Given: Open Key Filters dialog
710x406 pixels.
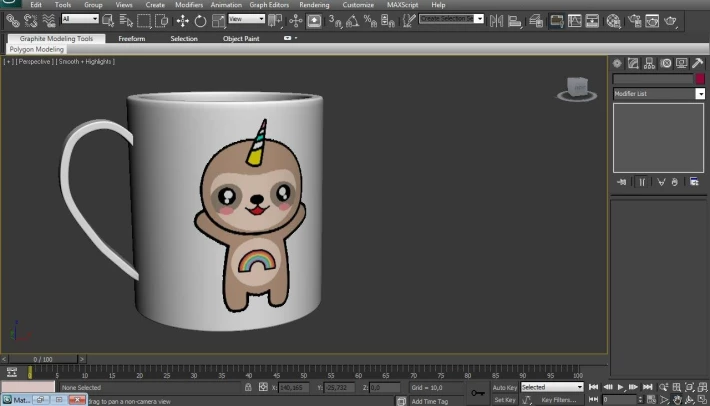Looking at the screenshot, I should pos(558,400).
